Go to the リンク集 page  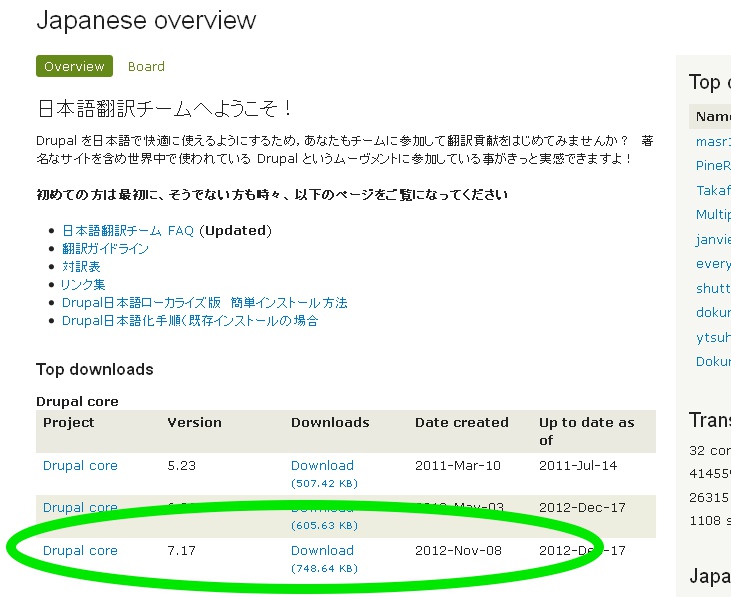[x=82, y=284]
